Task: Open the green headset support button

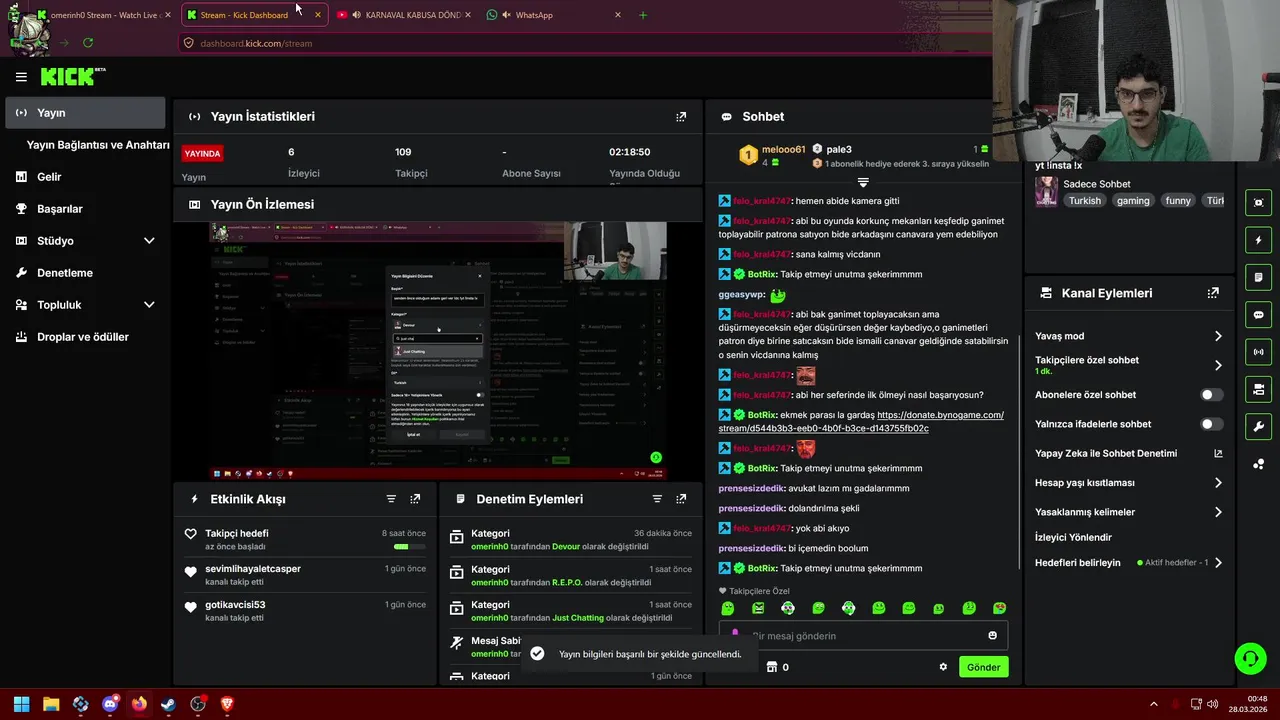Action: (1250, 658)
